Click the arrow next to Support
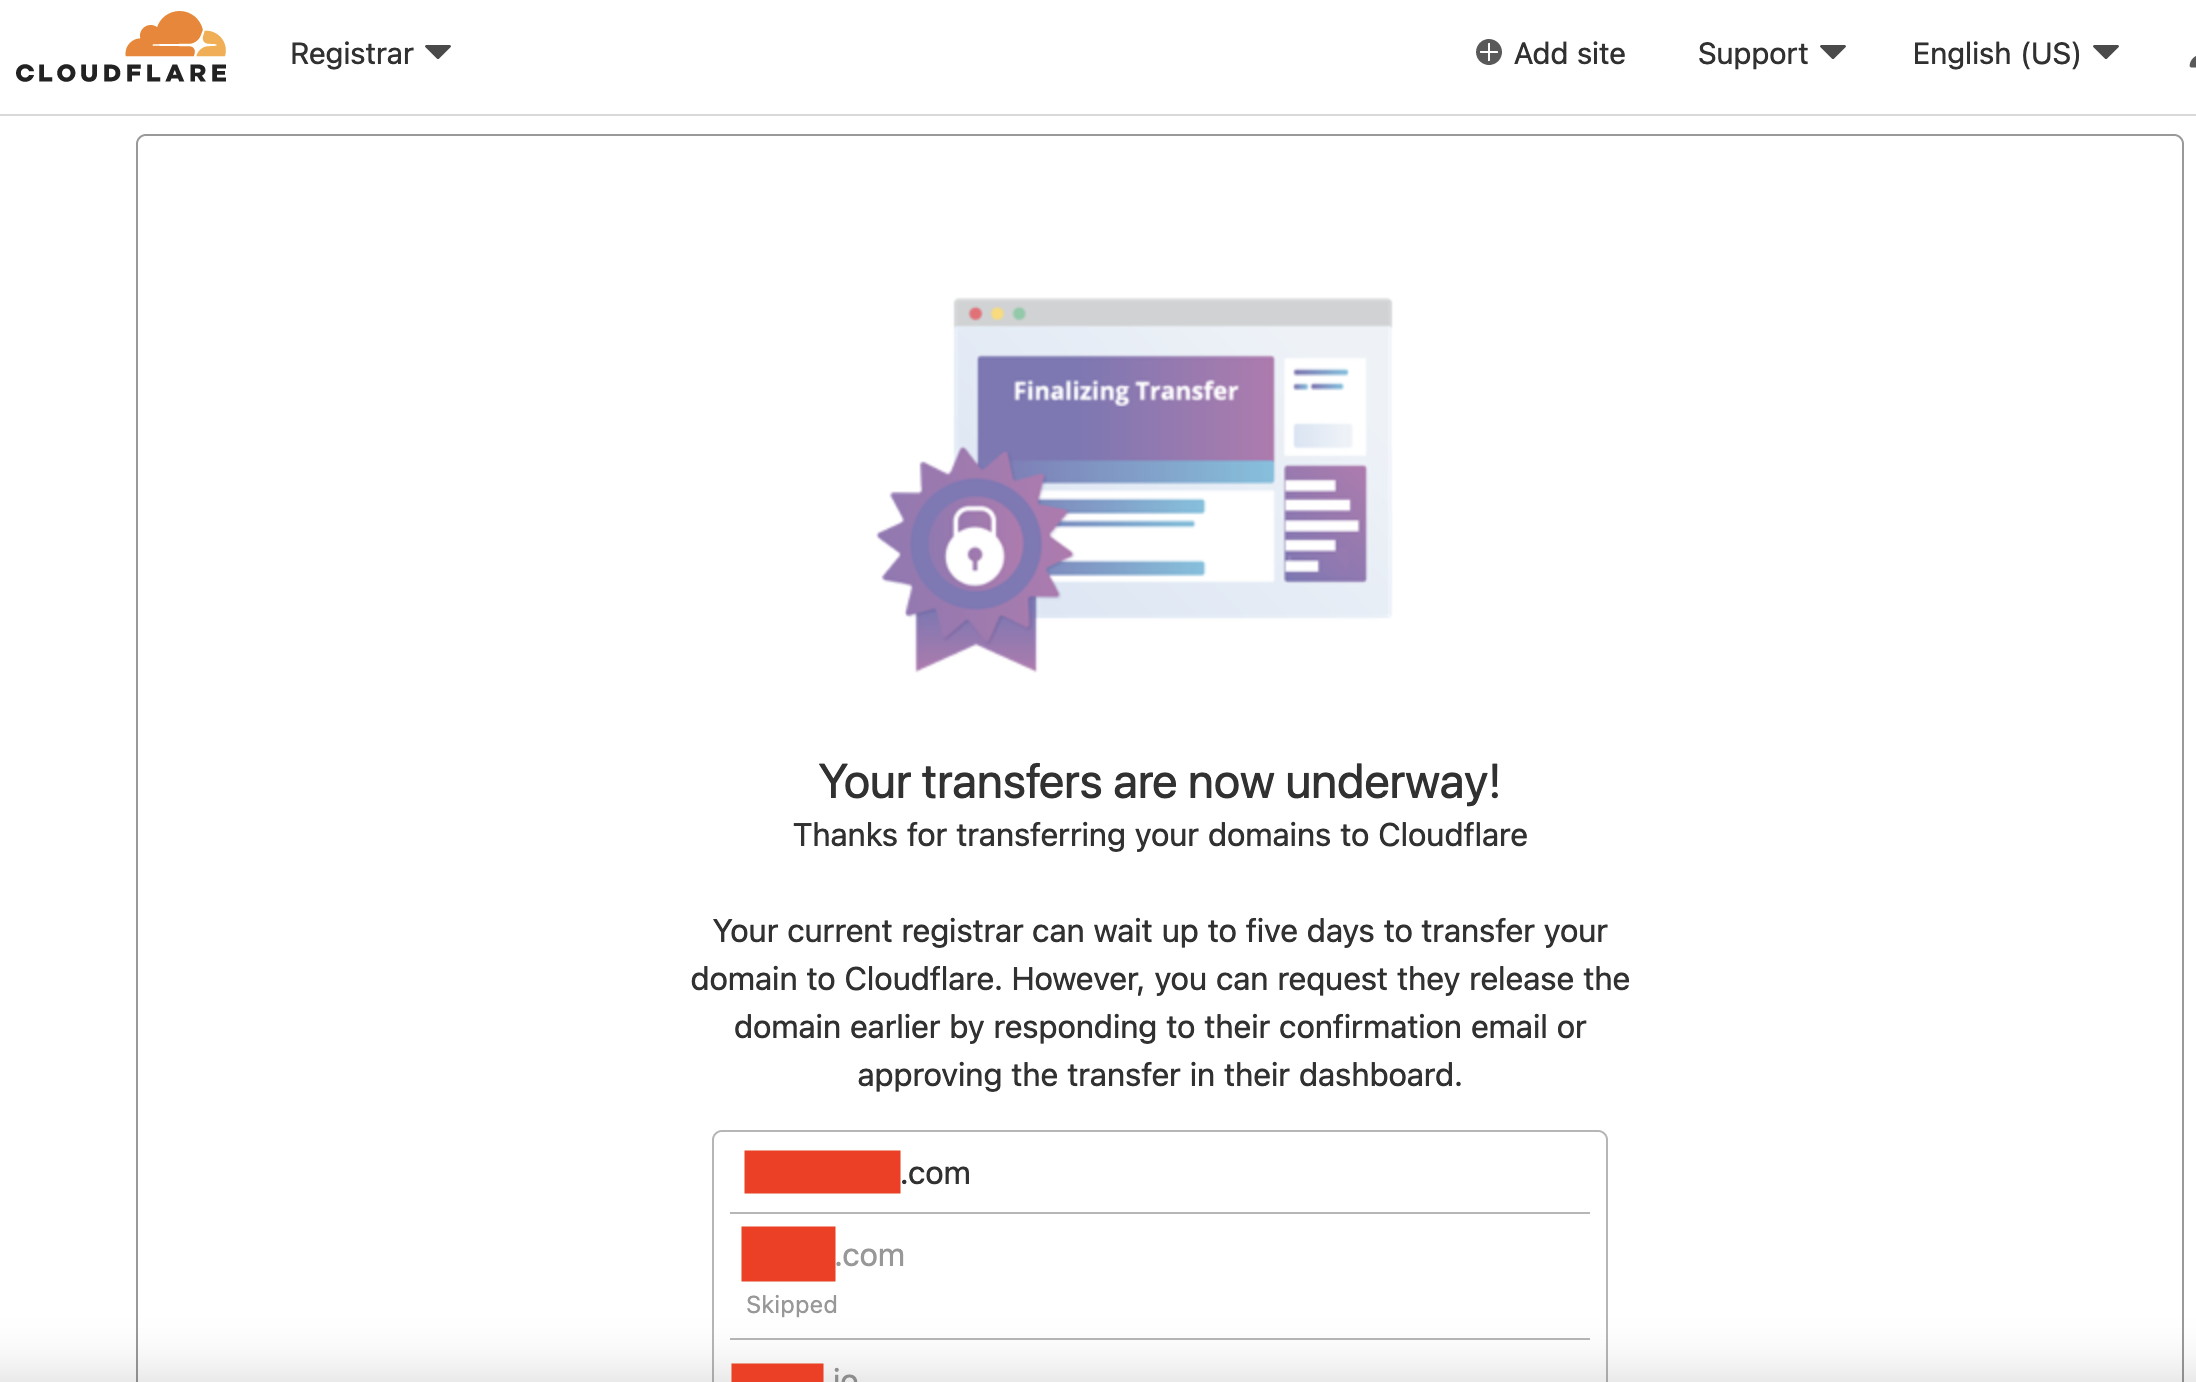 [1832, 52]
